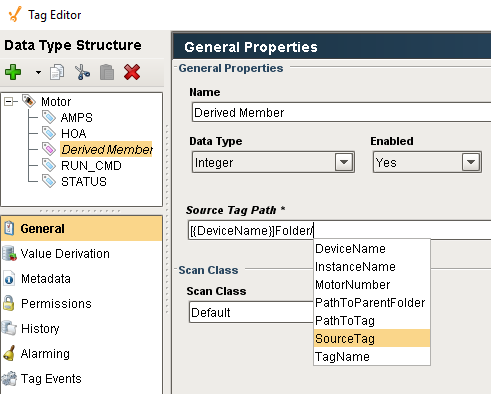Click the green plus Add member icon

(x=13, y=72)
